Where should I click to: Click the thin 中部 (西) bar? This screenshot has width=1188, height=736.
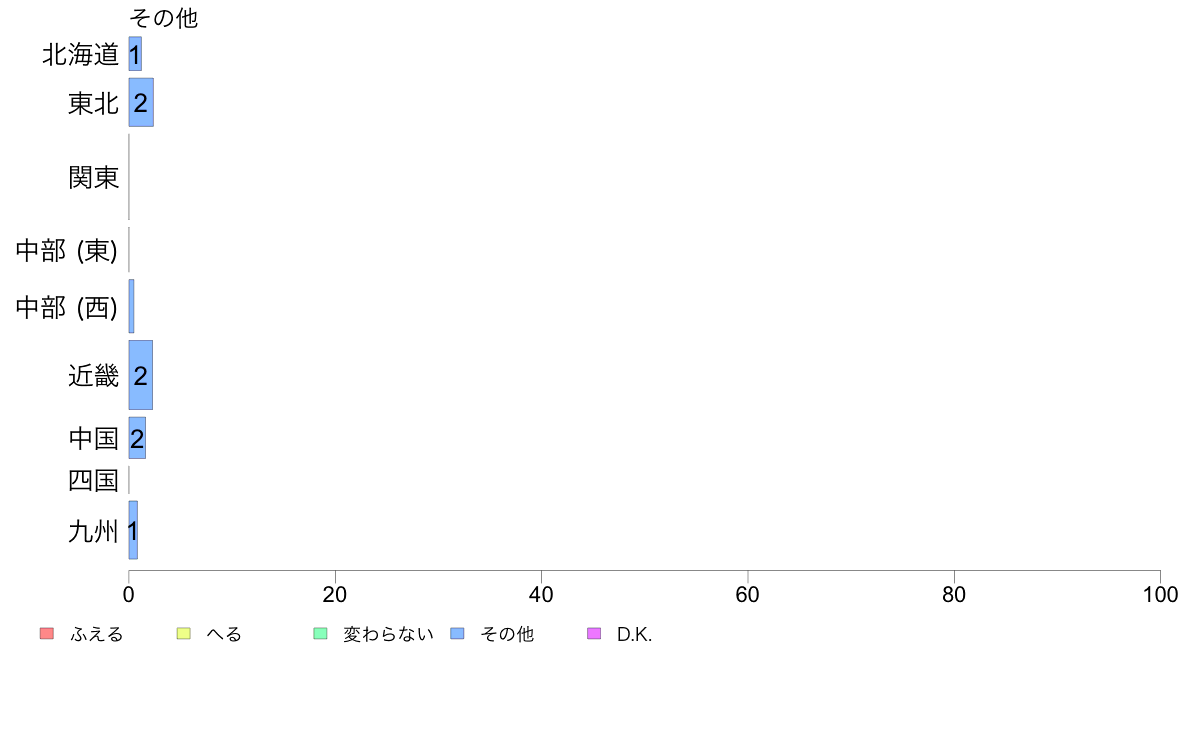(131, 306)
